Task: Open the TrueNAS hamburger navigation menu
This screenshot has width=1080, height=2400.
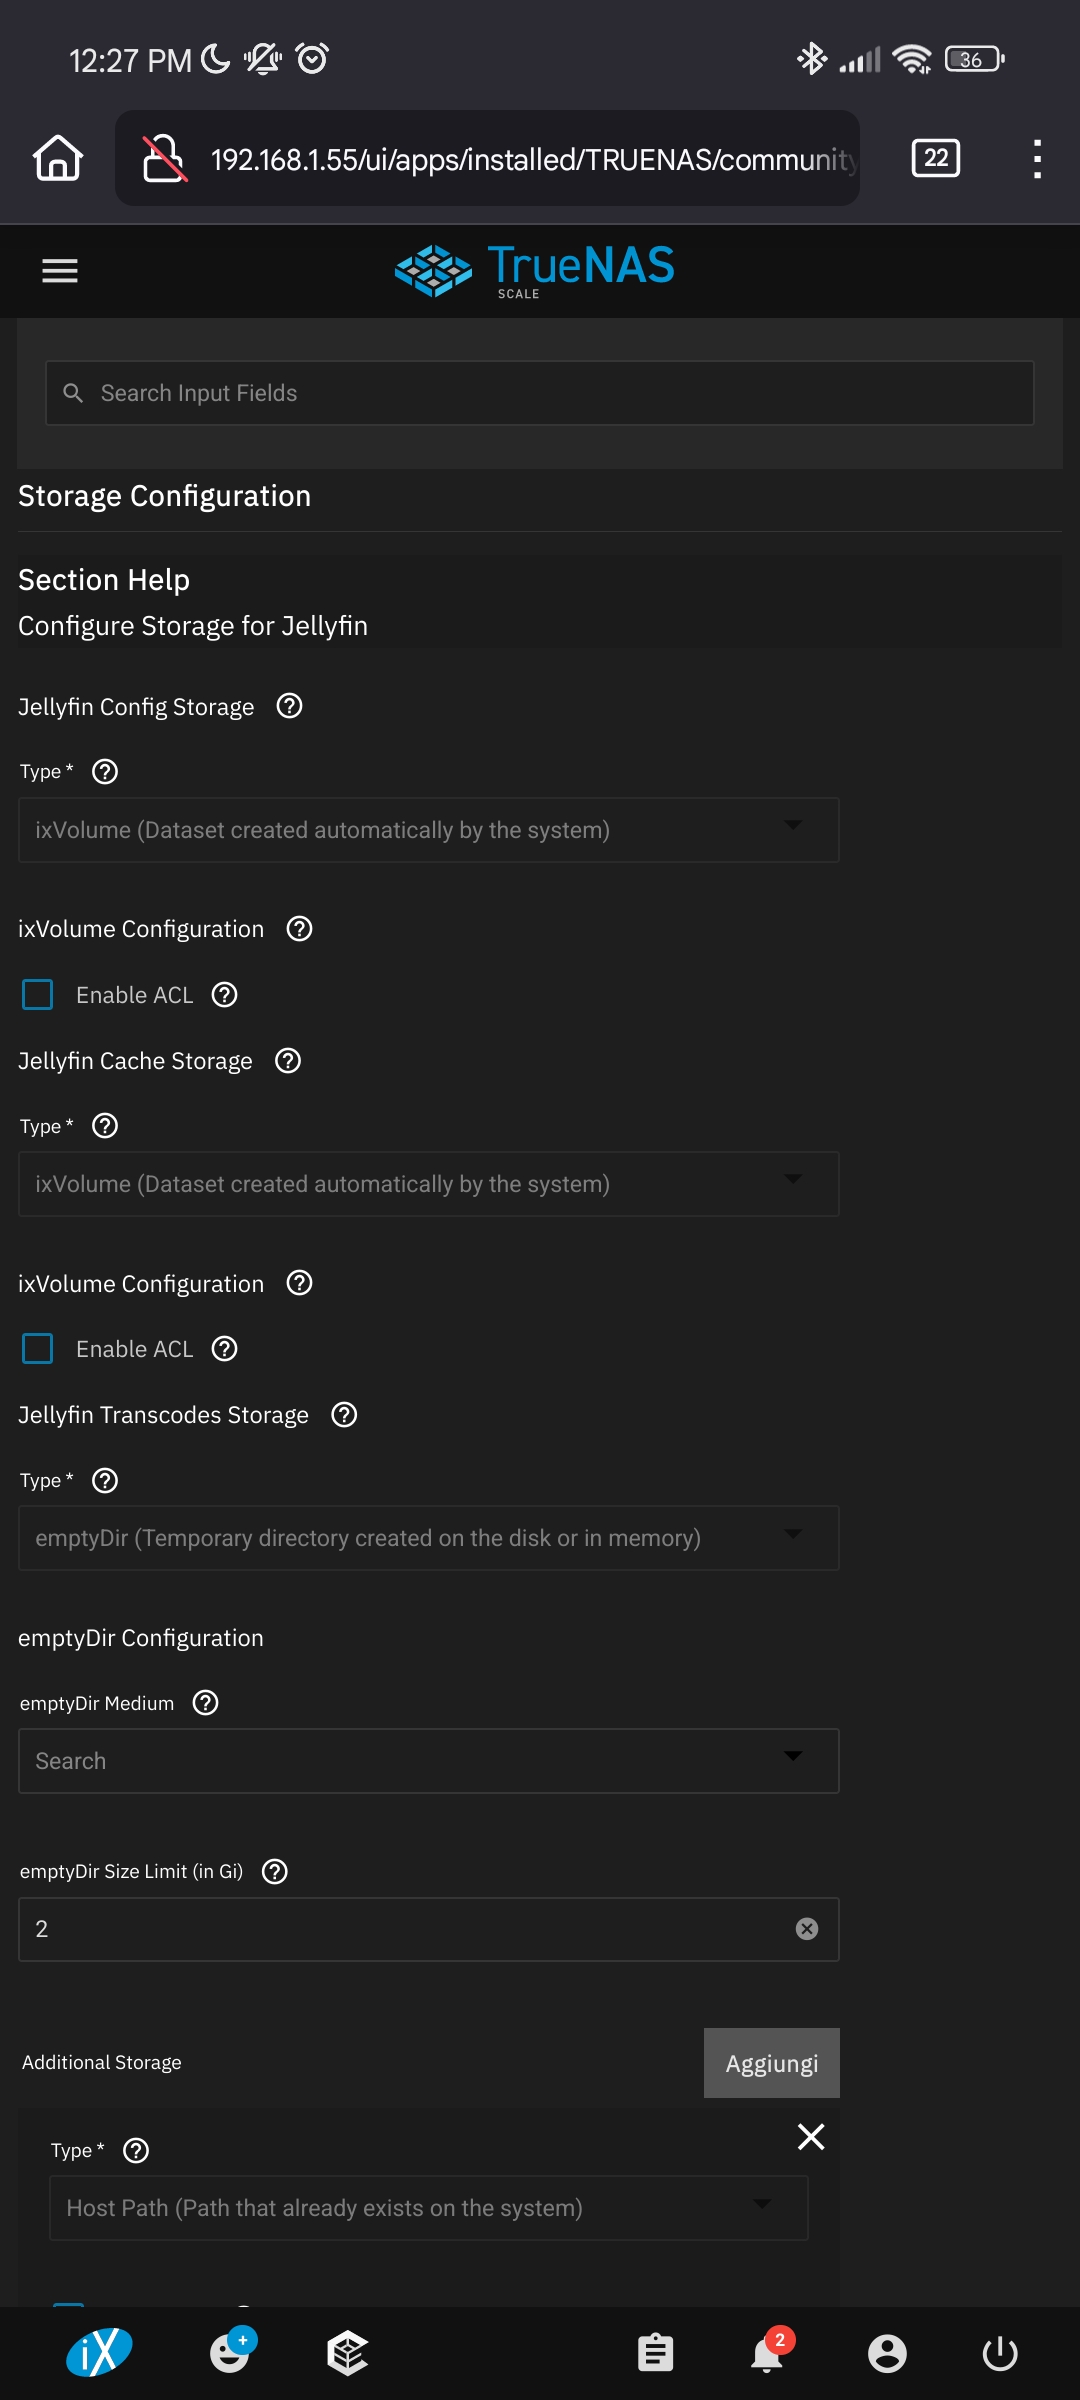Action: [x=60, y=270]
